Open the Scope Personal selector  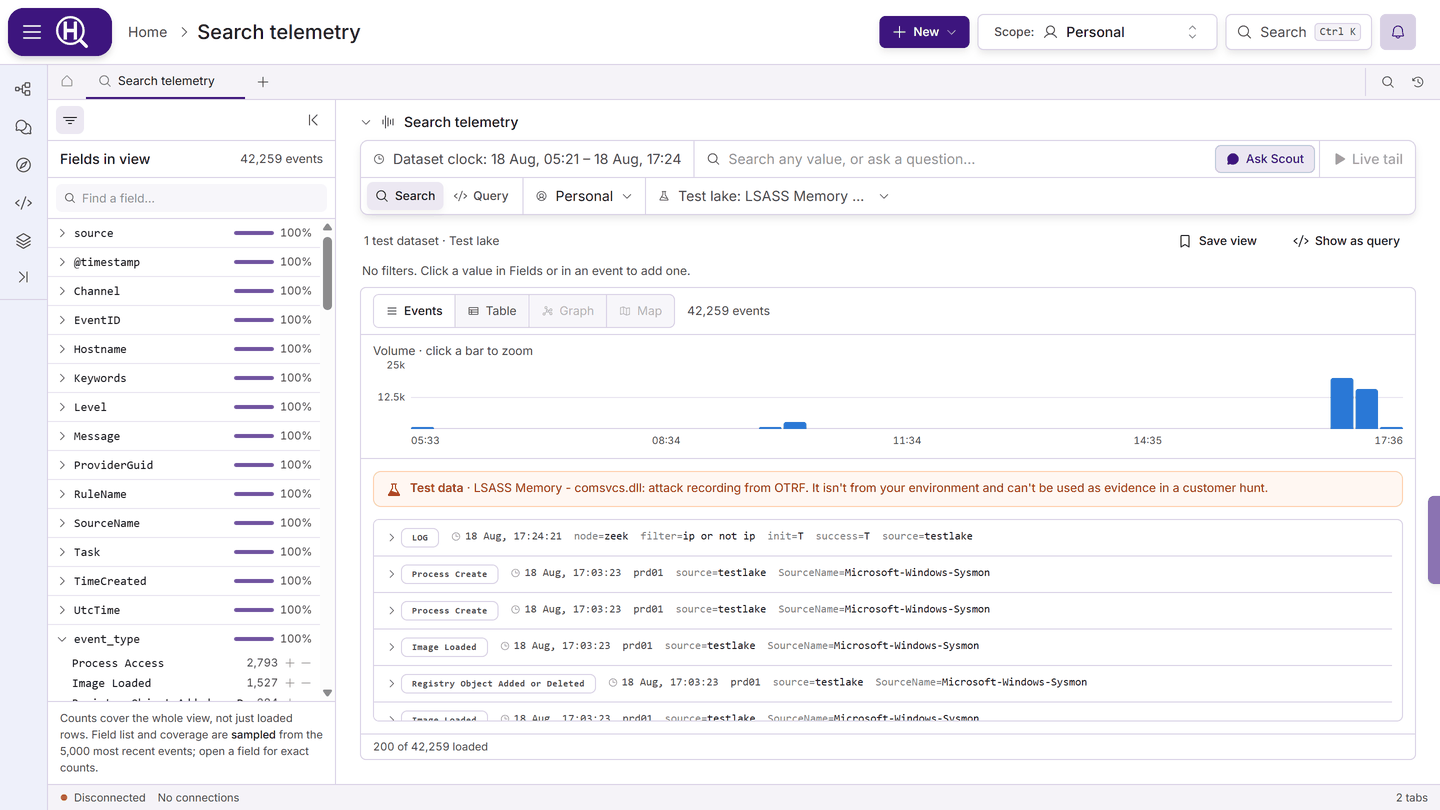(1097, 32)
